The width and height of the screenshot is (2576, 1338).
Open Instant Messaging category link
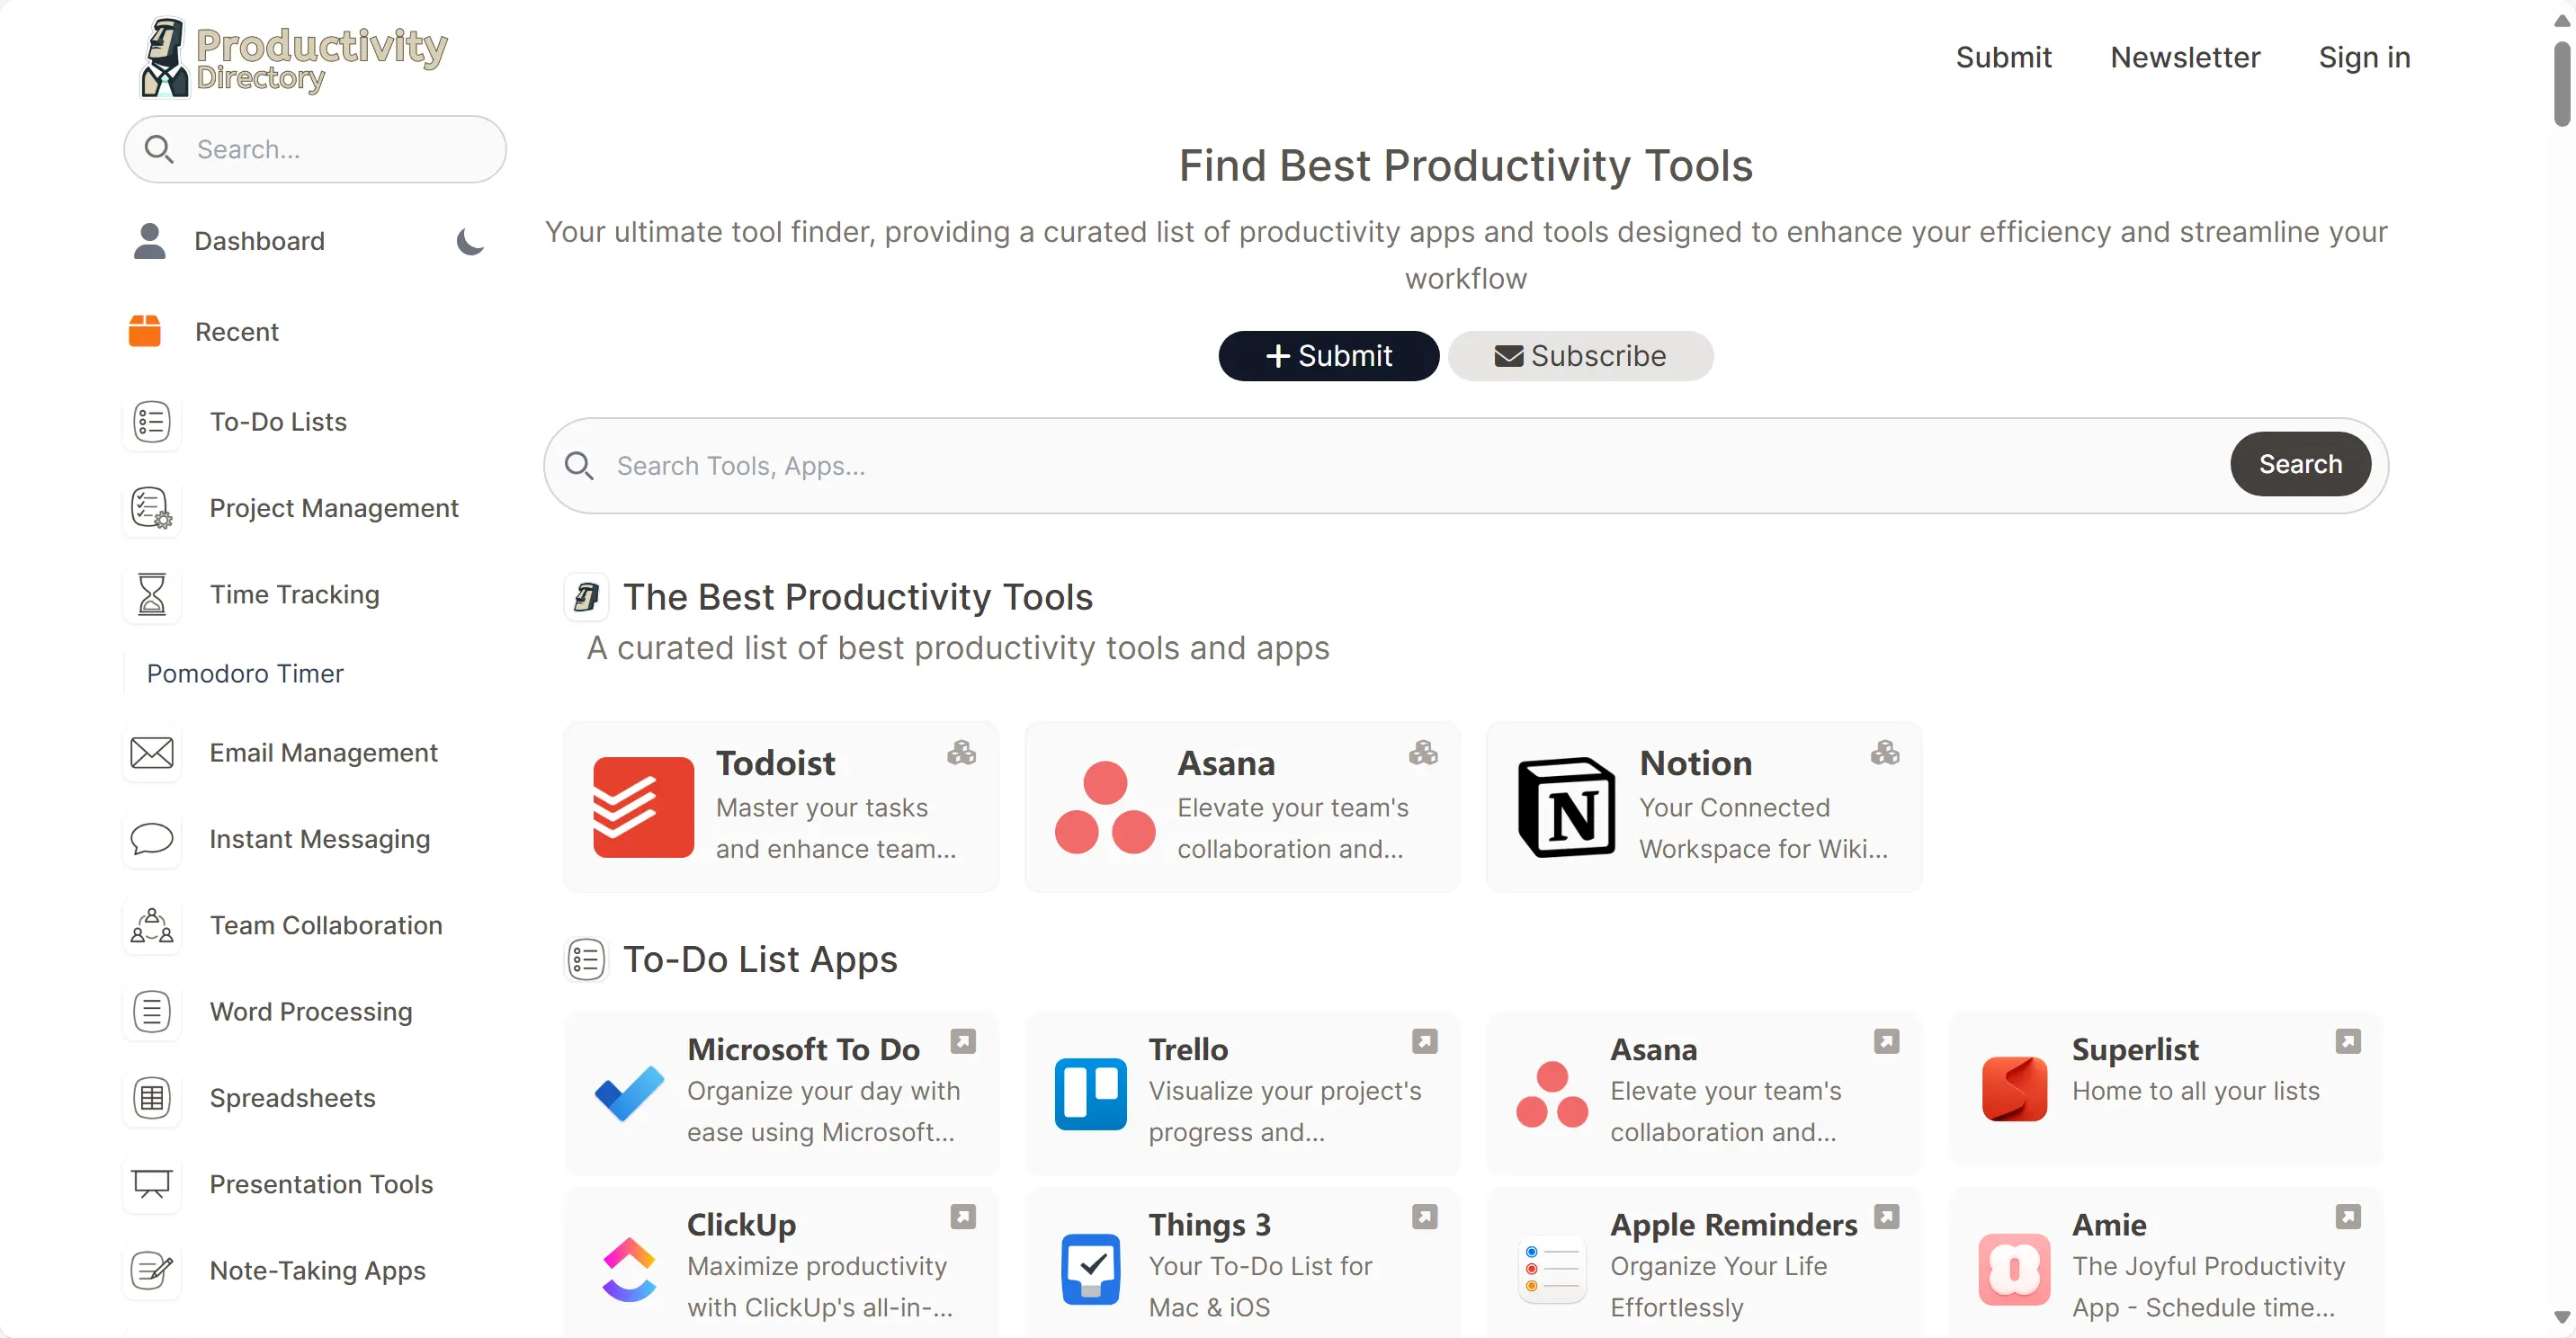click(320, 839)
